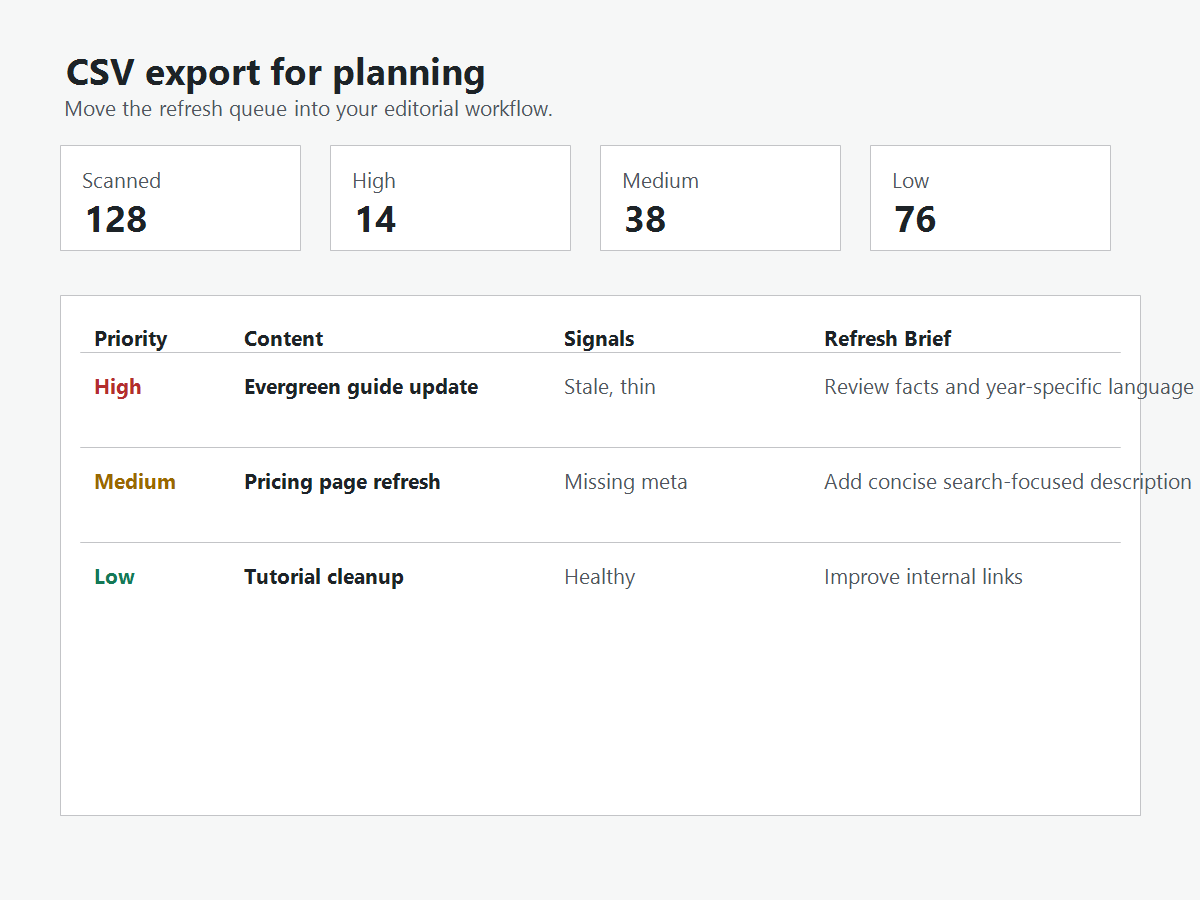The width and height of the screenshot is (1200, 900).
Task: Open 'Tutorial cleanup' content row
Action: coord(324,577)
